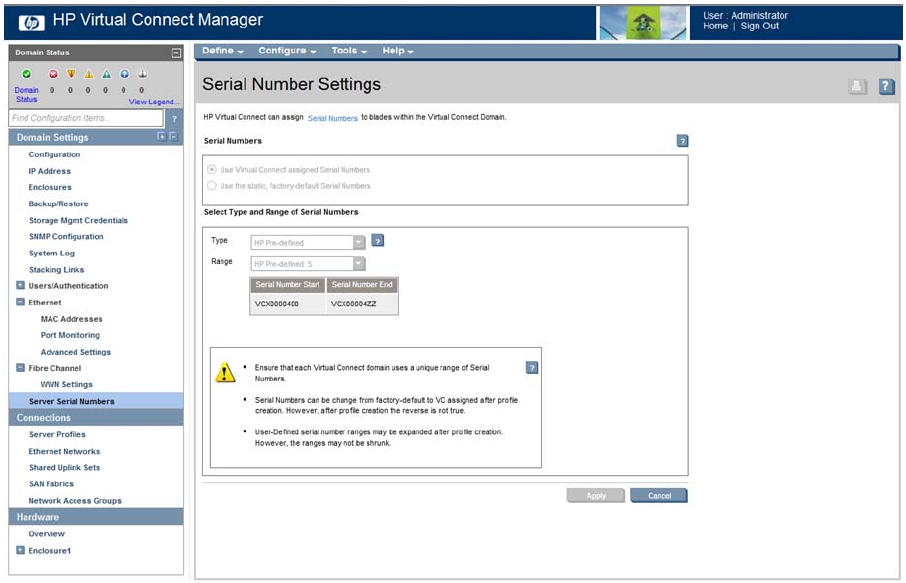This screenshot has height=583, width=906.
Task: Collapse the Domain Status panel
Action: [x=176, y=53]
